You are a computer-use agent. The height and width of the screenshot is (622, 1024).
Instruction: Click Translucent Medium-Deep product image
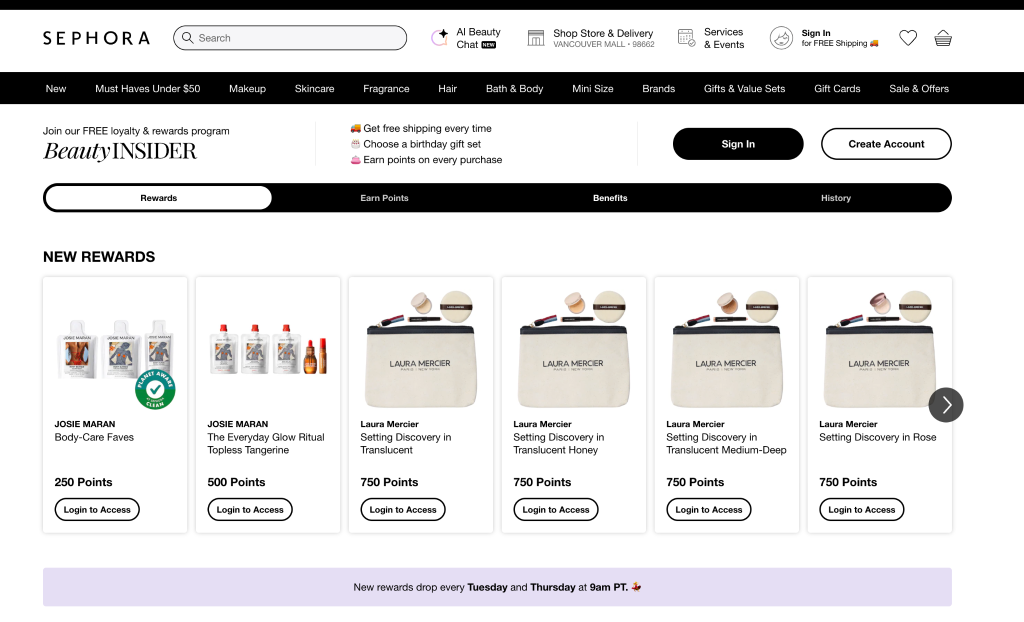[726, 350]
